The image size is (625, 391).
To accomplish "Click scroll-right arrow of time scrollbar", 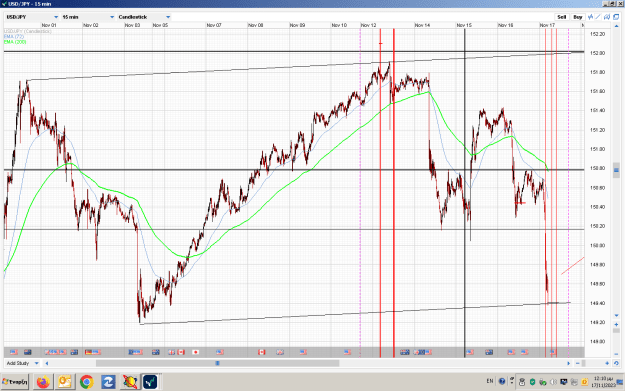I will pyautogui.click(x=569, y=363).
